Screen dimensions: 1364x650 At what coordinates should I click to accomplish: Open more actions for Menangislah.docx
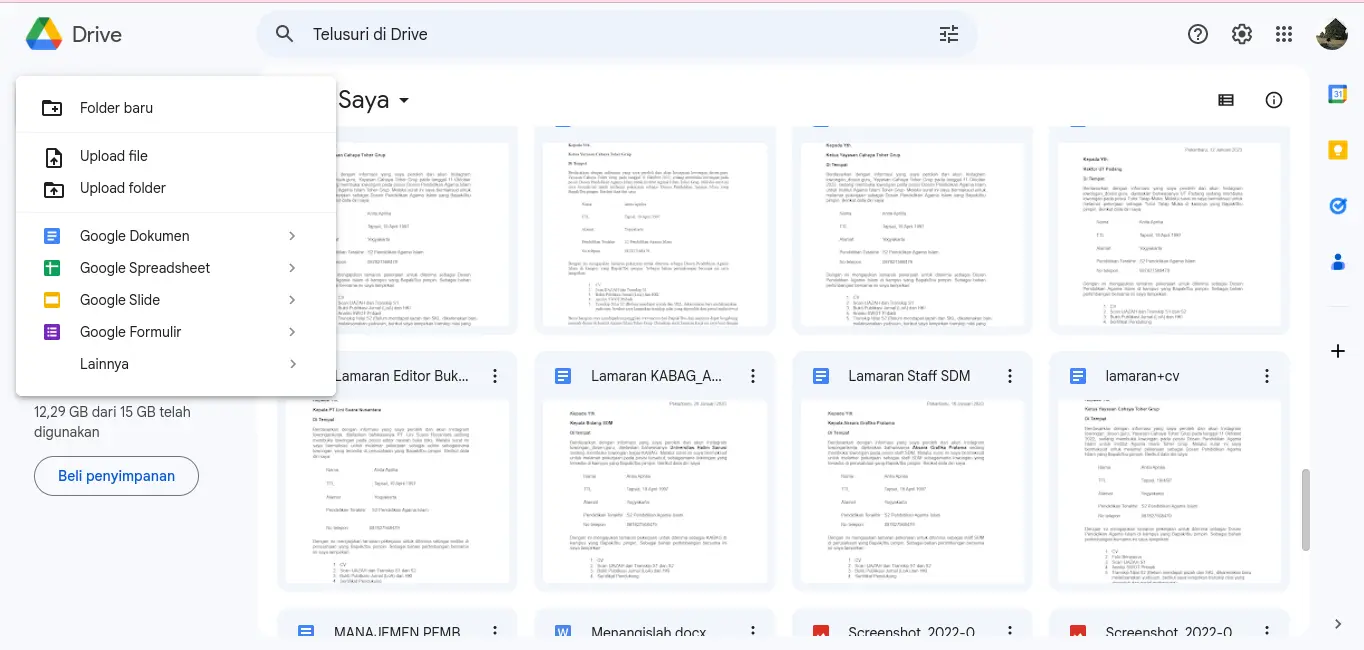click(x=752, y=632)
